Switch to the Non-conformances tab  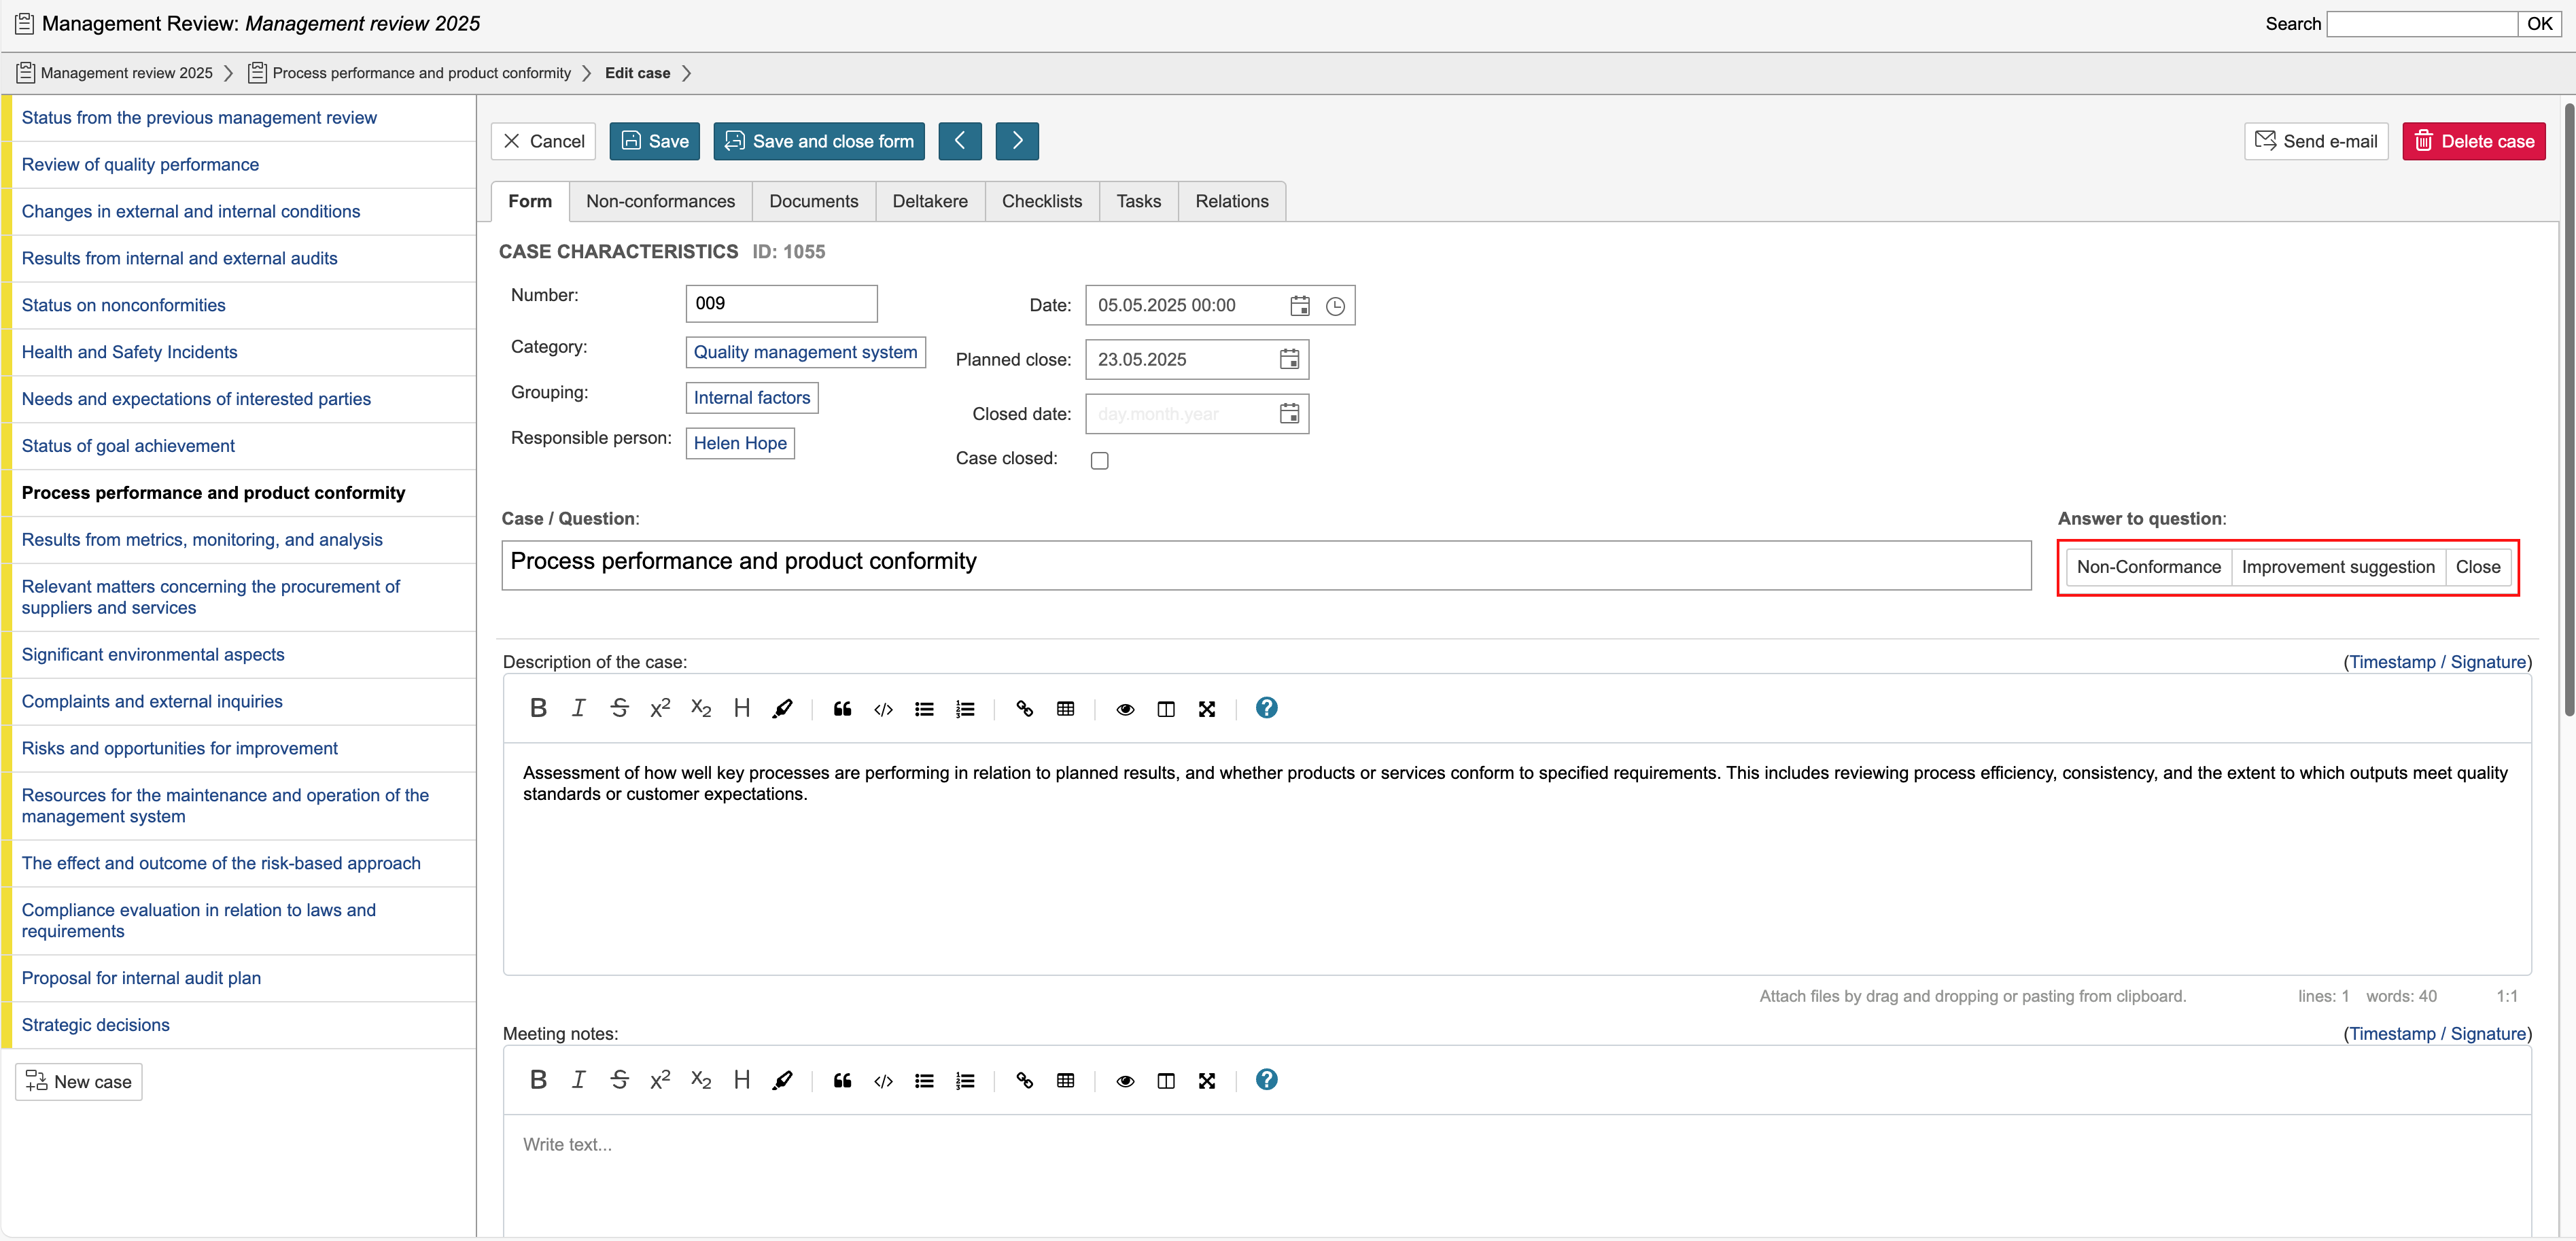coord(660,201)
